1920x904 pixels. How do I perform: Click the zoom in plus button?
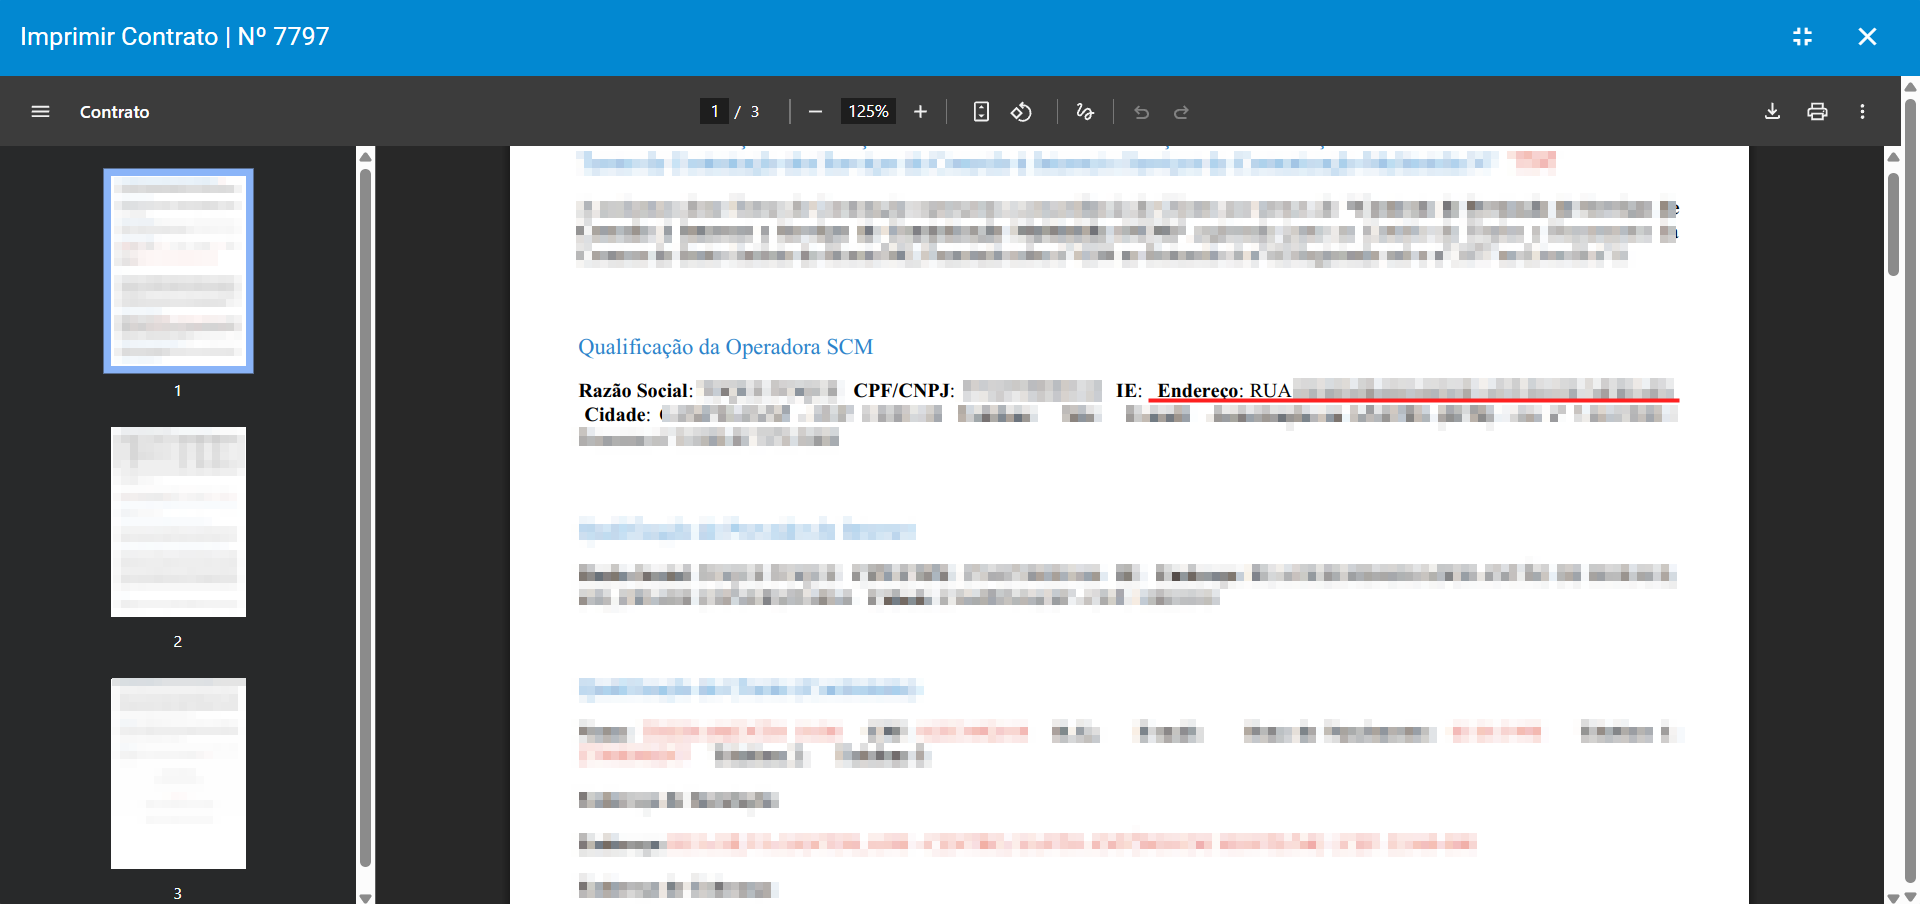[x=920, y=112]
